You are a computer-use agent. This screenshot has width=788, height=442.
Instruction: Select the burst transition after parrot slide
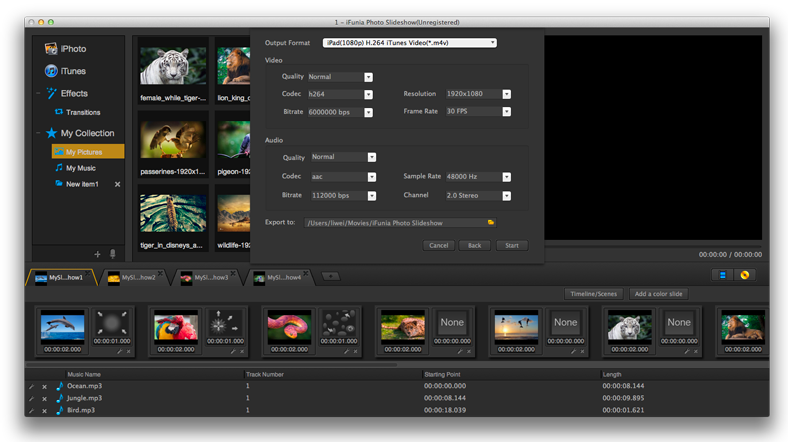tap(225, 323)
